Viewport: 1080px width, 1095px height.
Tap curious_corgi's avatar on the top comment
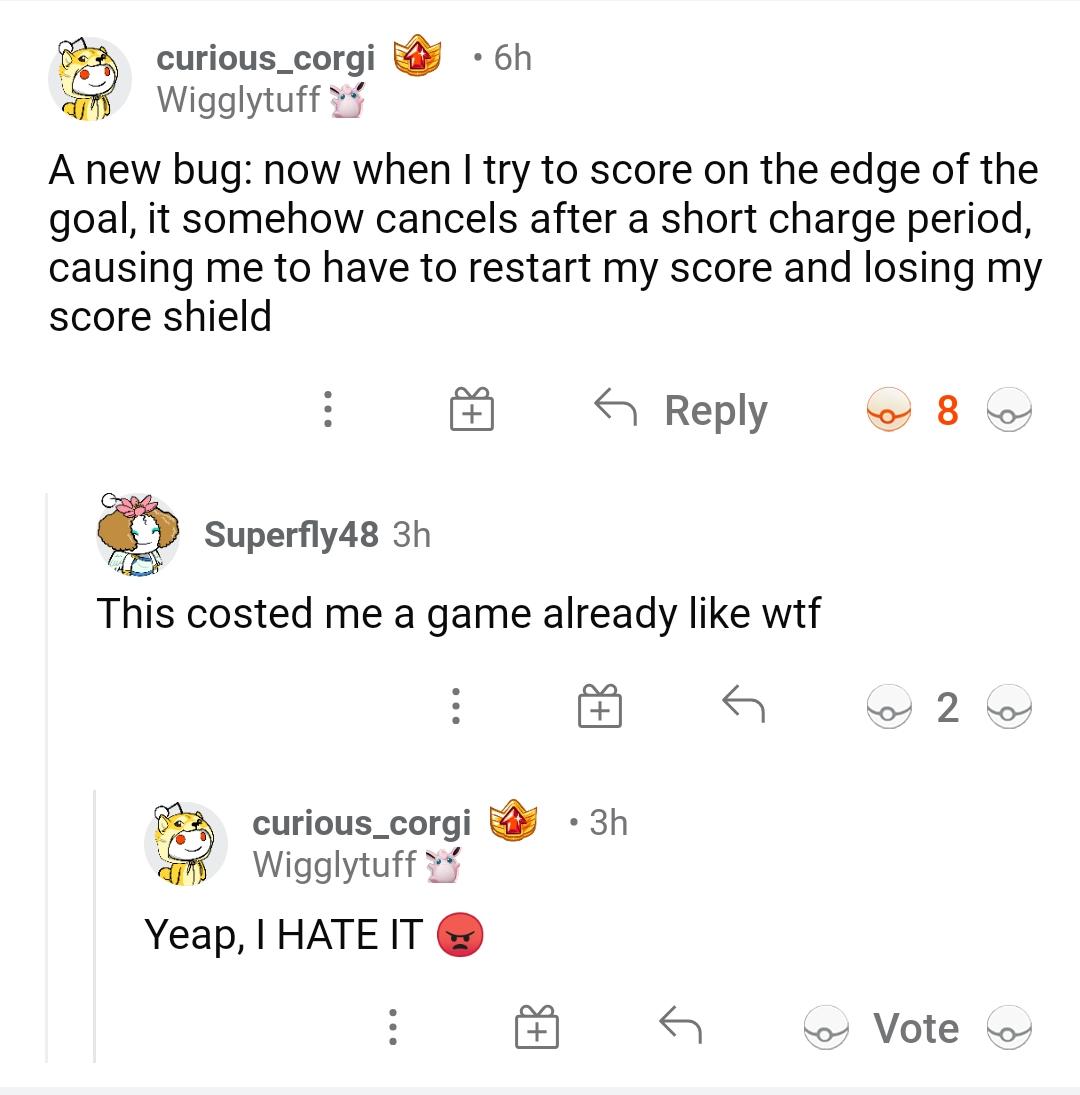(90, 78)
